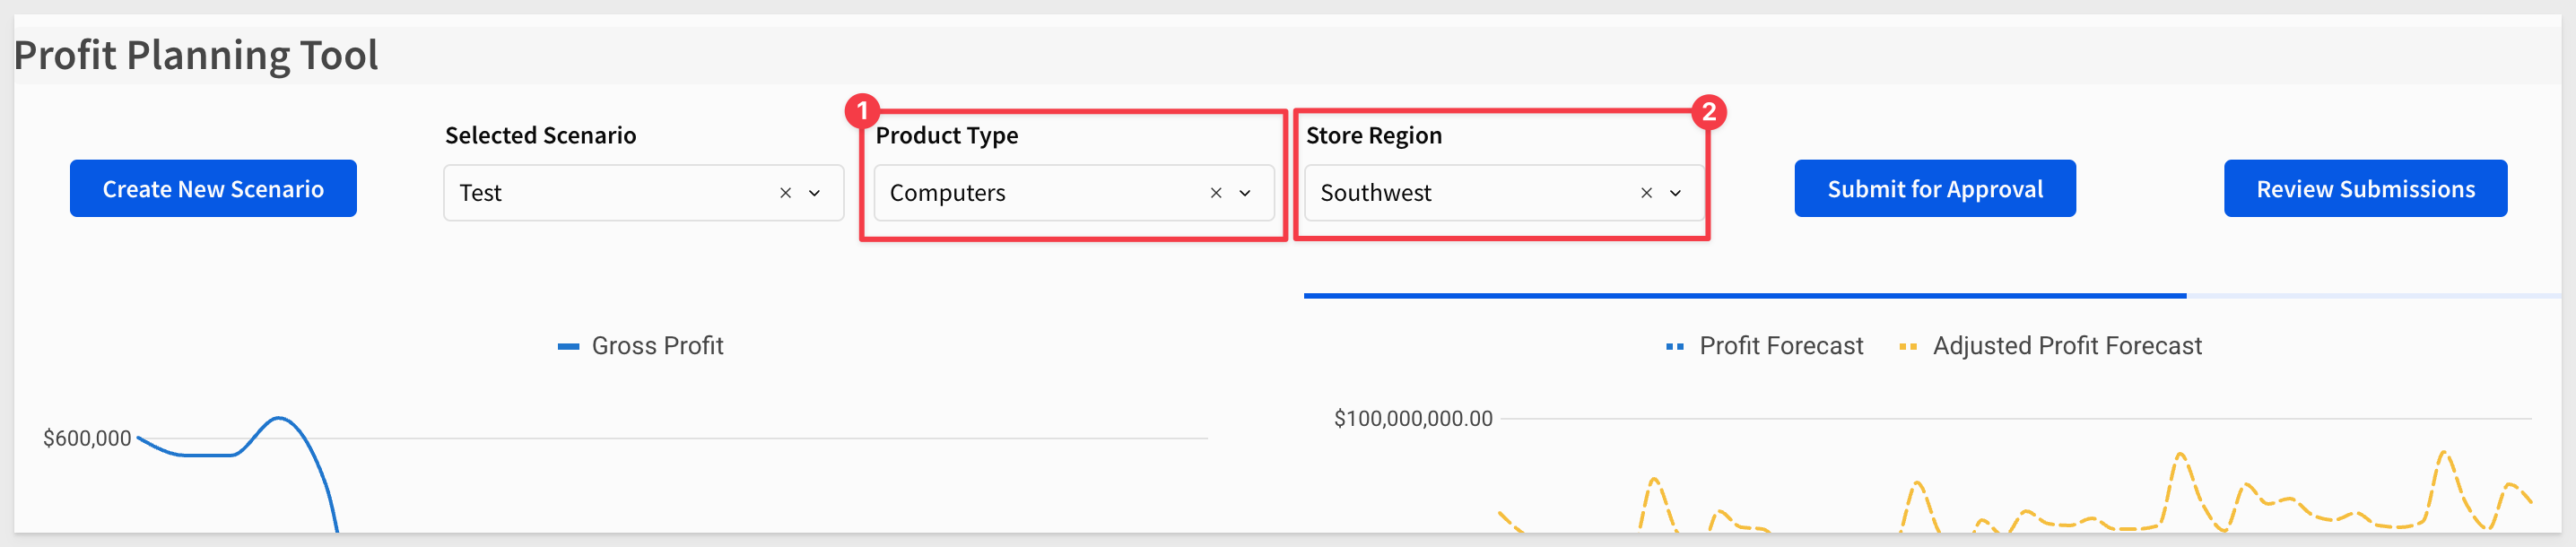Toggle the Profit Forecast legend entry

click(x=1764, y=346)
